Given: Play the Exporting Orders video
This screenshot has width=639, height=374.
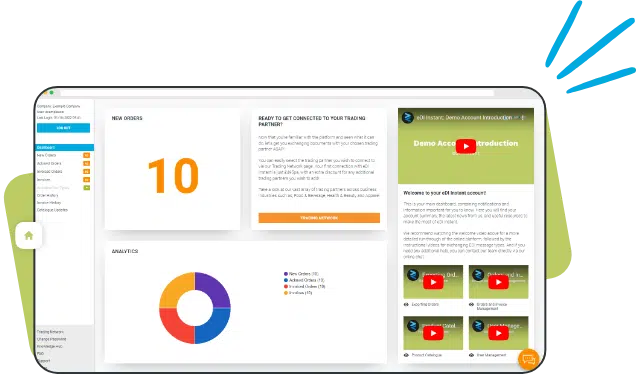Looking at the screenshot, I should click(x=433, y=282).
